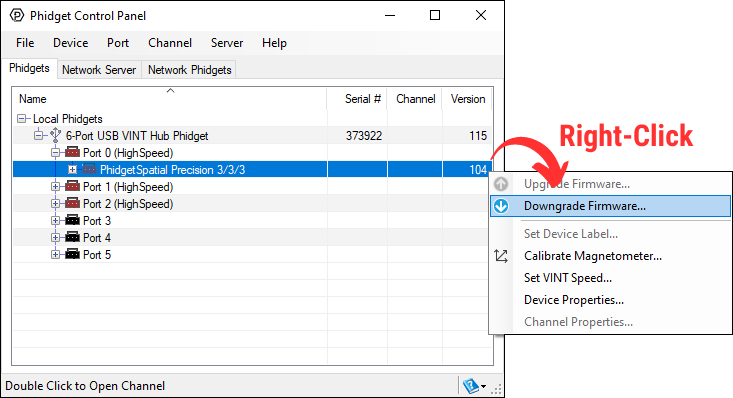Select the PhidgetSpatial Precision 3/3/3 row text

172,170
